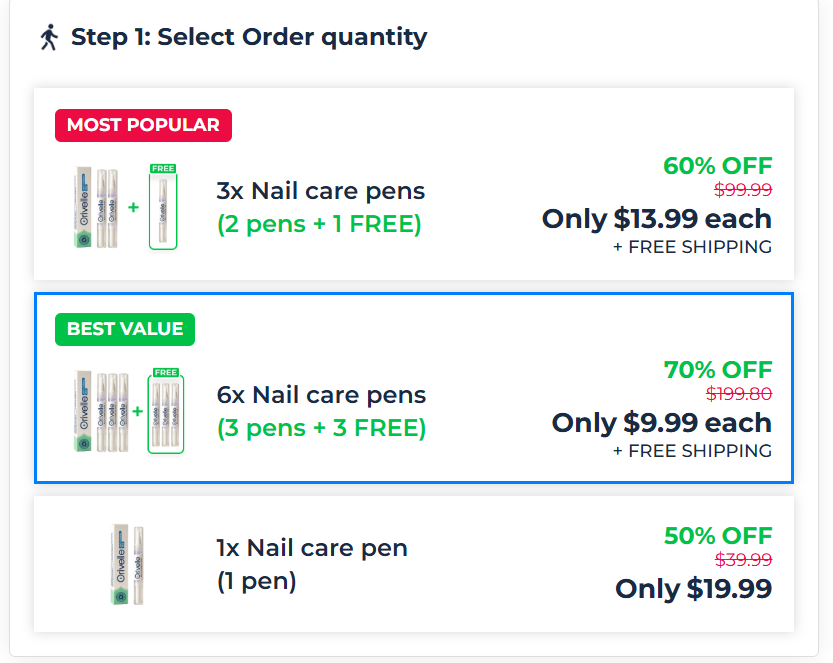The image size is (833, 663).
Task: Select the 6x Nail care pens option
Action: point(321,395)
